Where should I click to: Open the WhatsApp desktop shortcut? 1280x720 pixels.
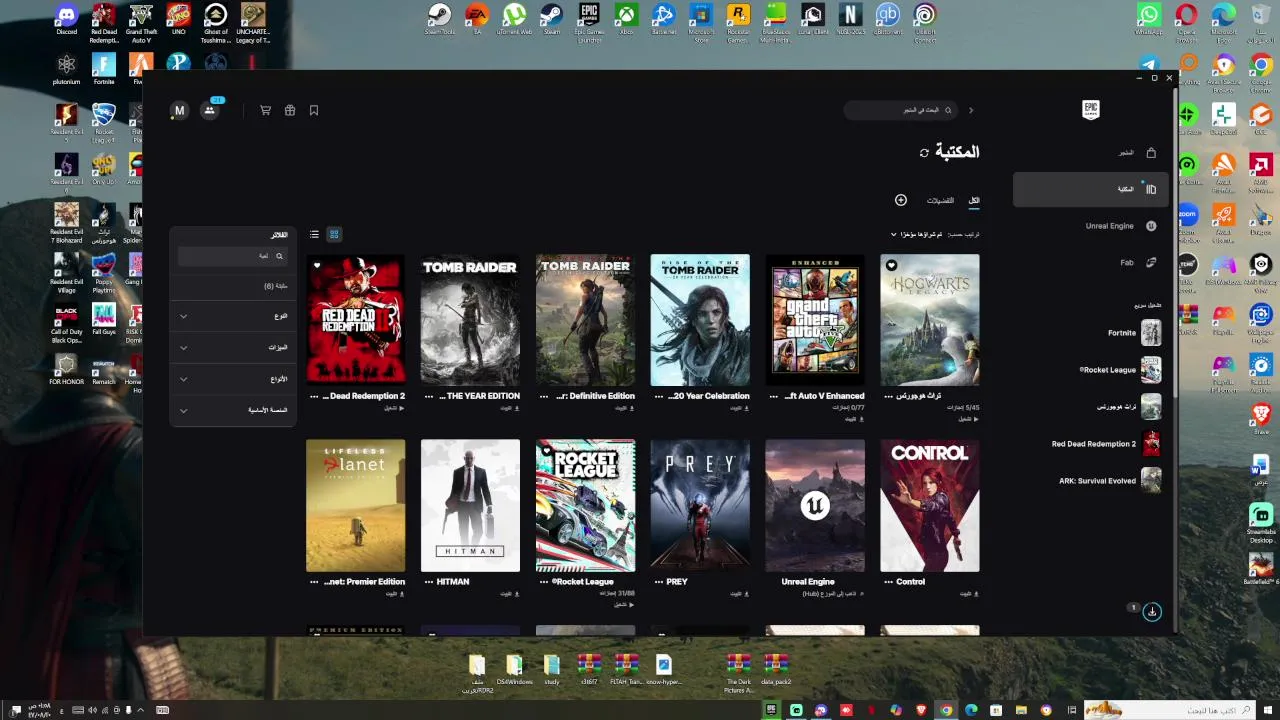[1149, 20]
